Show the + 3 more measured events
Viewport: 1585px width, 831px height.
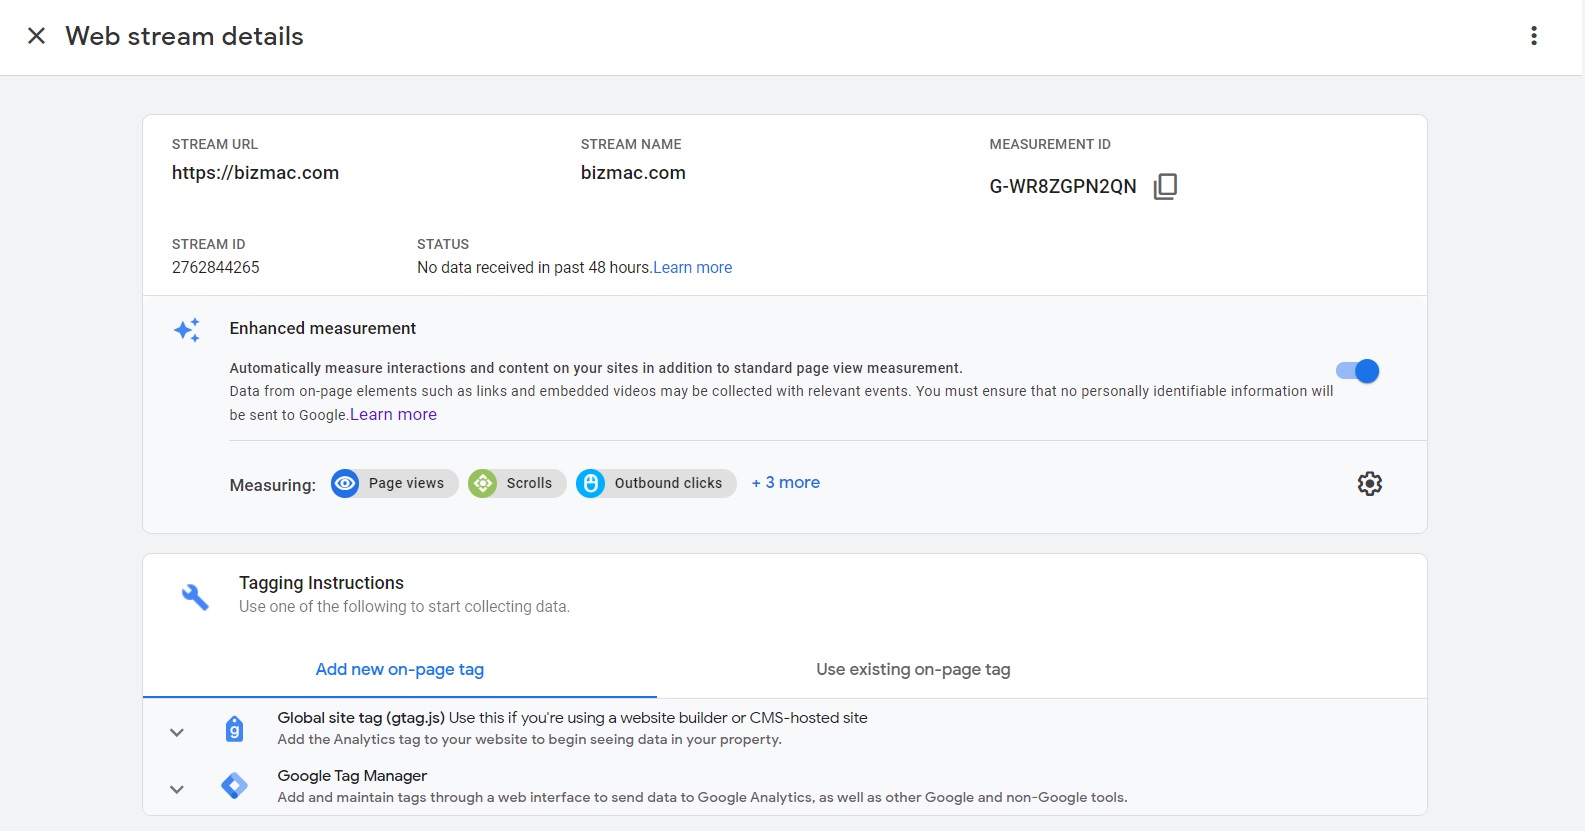tap(786, 482)
